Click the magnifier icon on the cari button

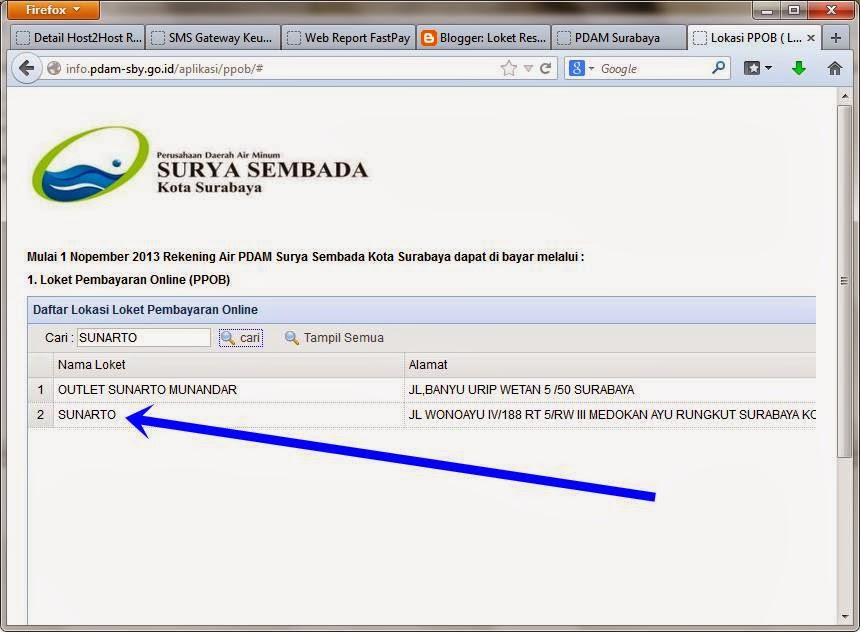tap(228, 337)
